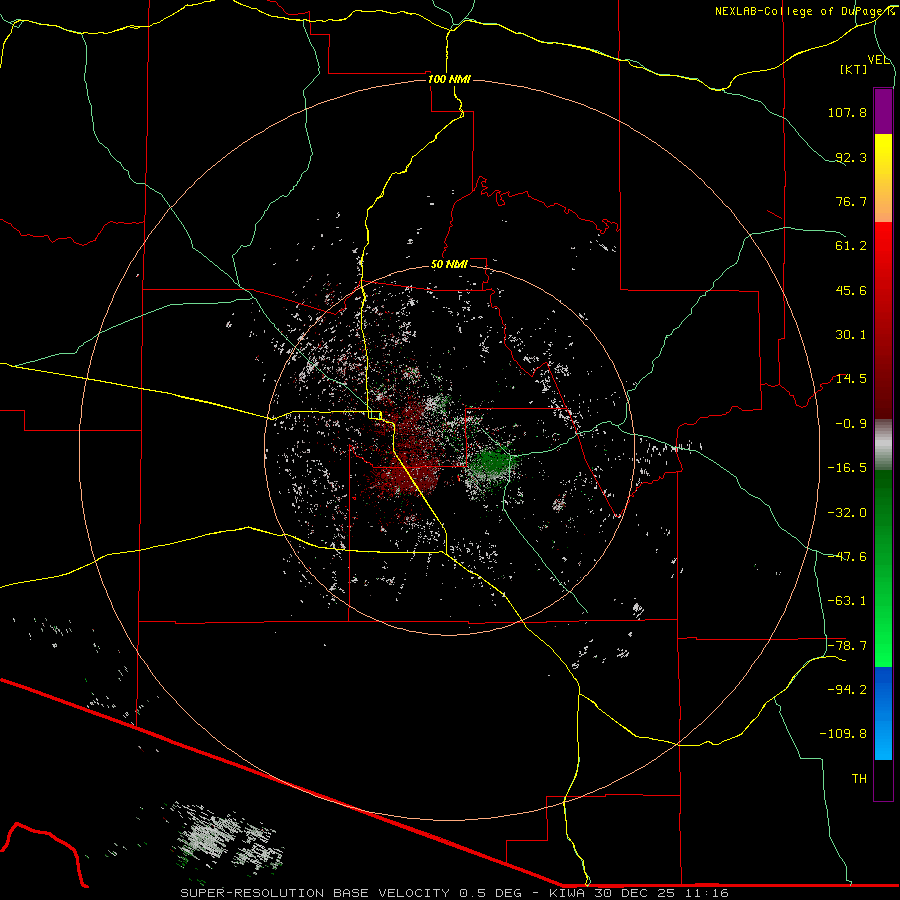This screenshot has height=900, width=900.
Task: Click the 61.2 scale value
Action: pos(851,246)
